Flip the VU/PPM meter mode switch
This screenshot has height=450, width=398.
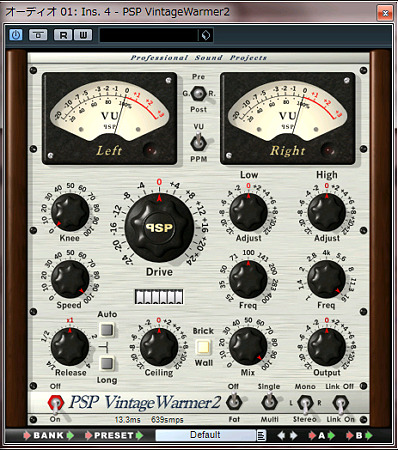tap(198, 142)
